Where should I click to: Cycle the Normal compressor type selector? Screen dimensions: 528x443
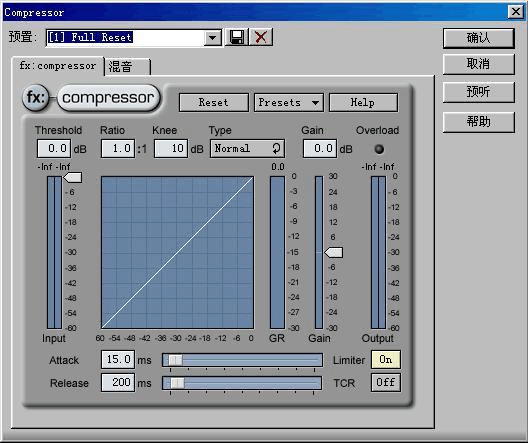click(247, 148)
